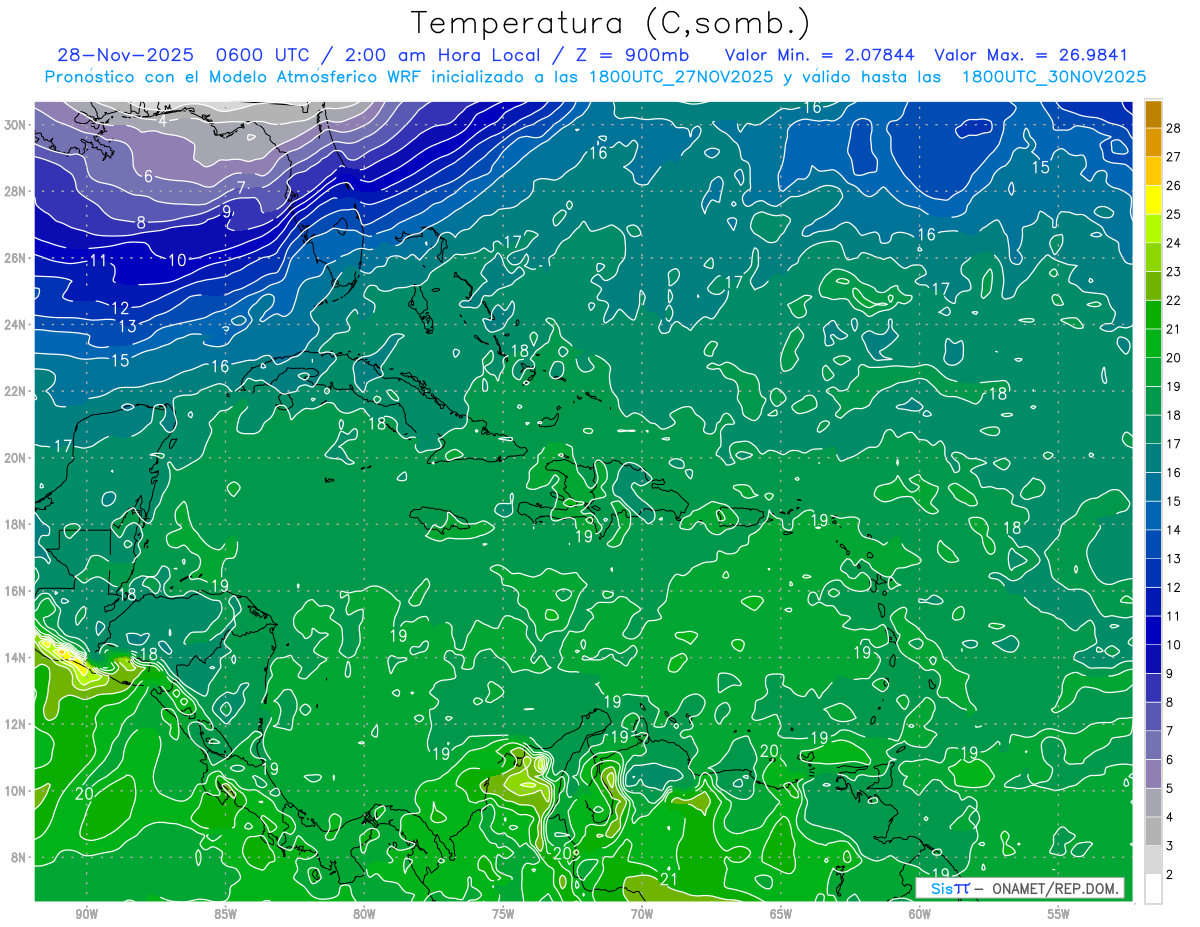
Task: Click the title "Temperatura (C,somb.)"
Action: (x=611, y=23)
